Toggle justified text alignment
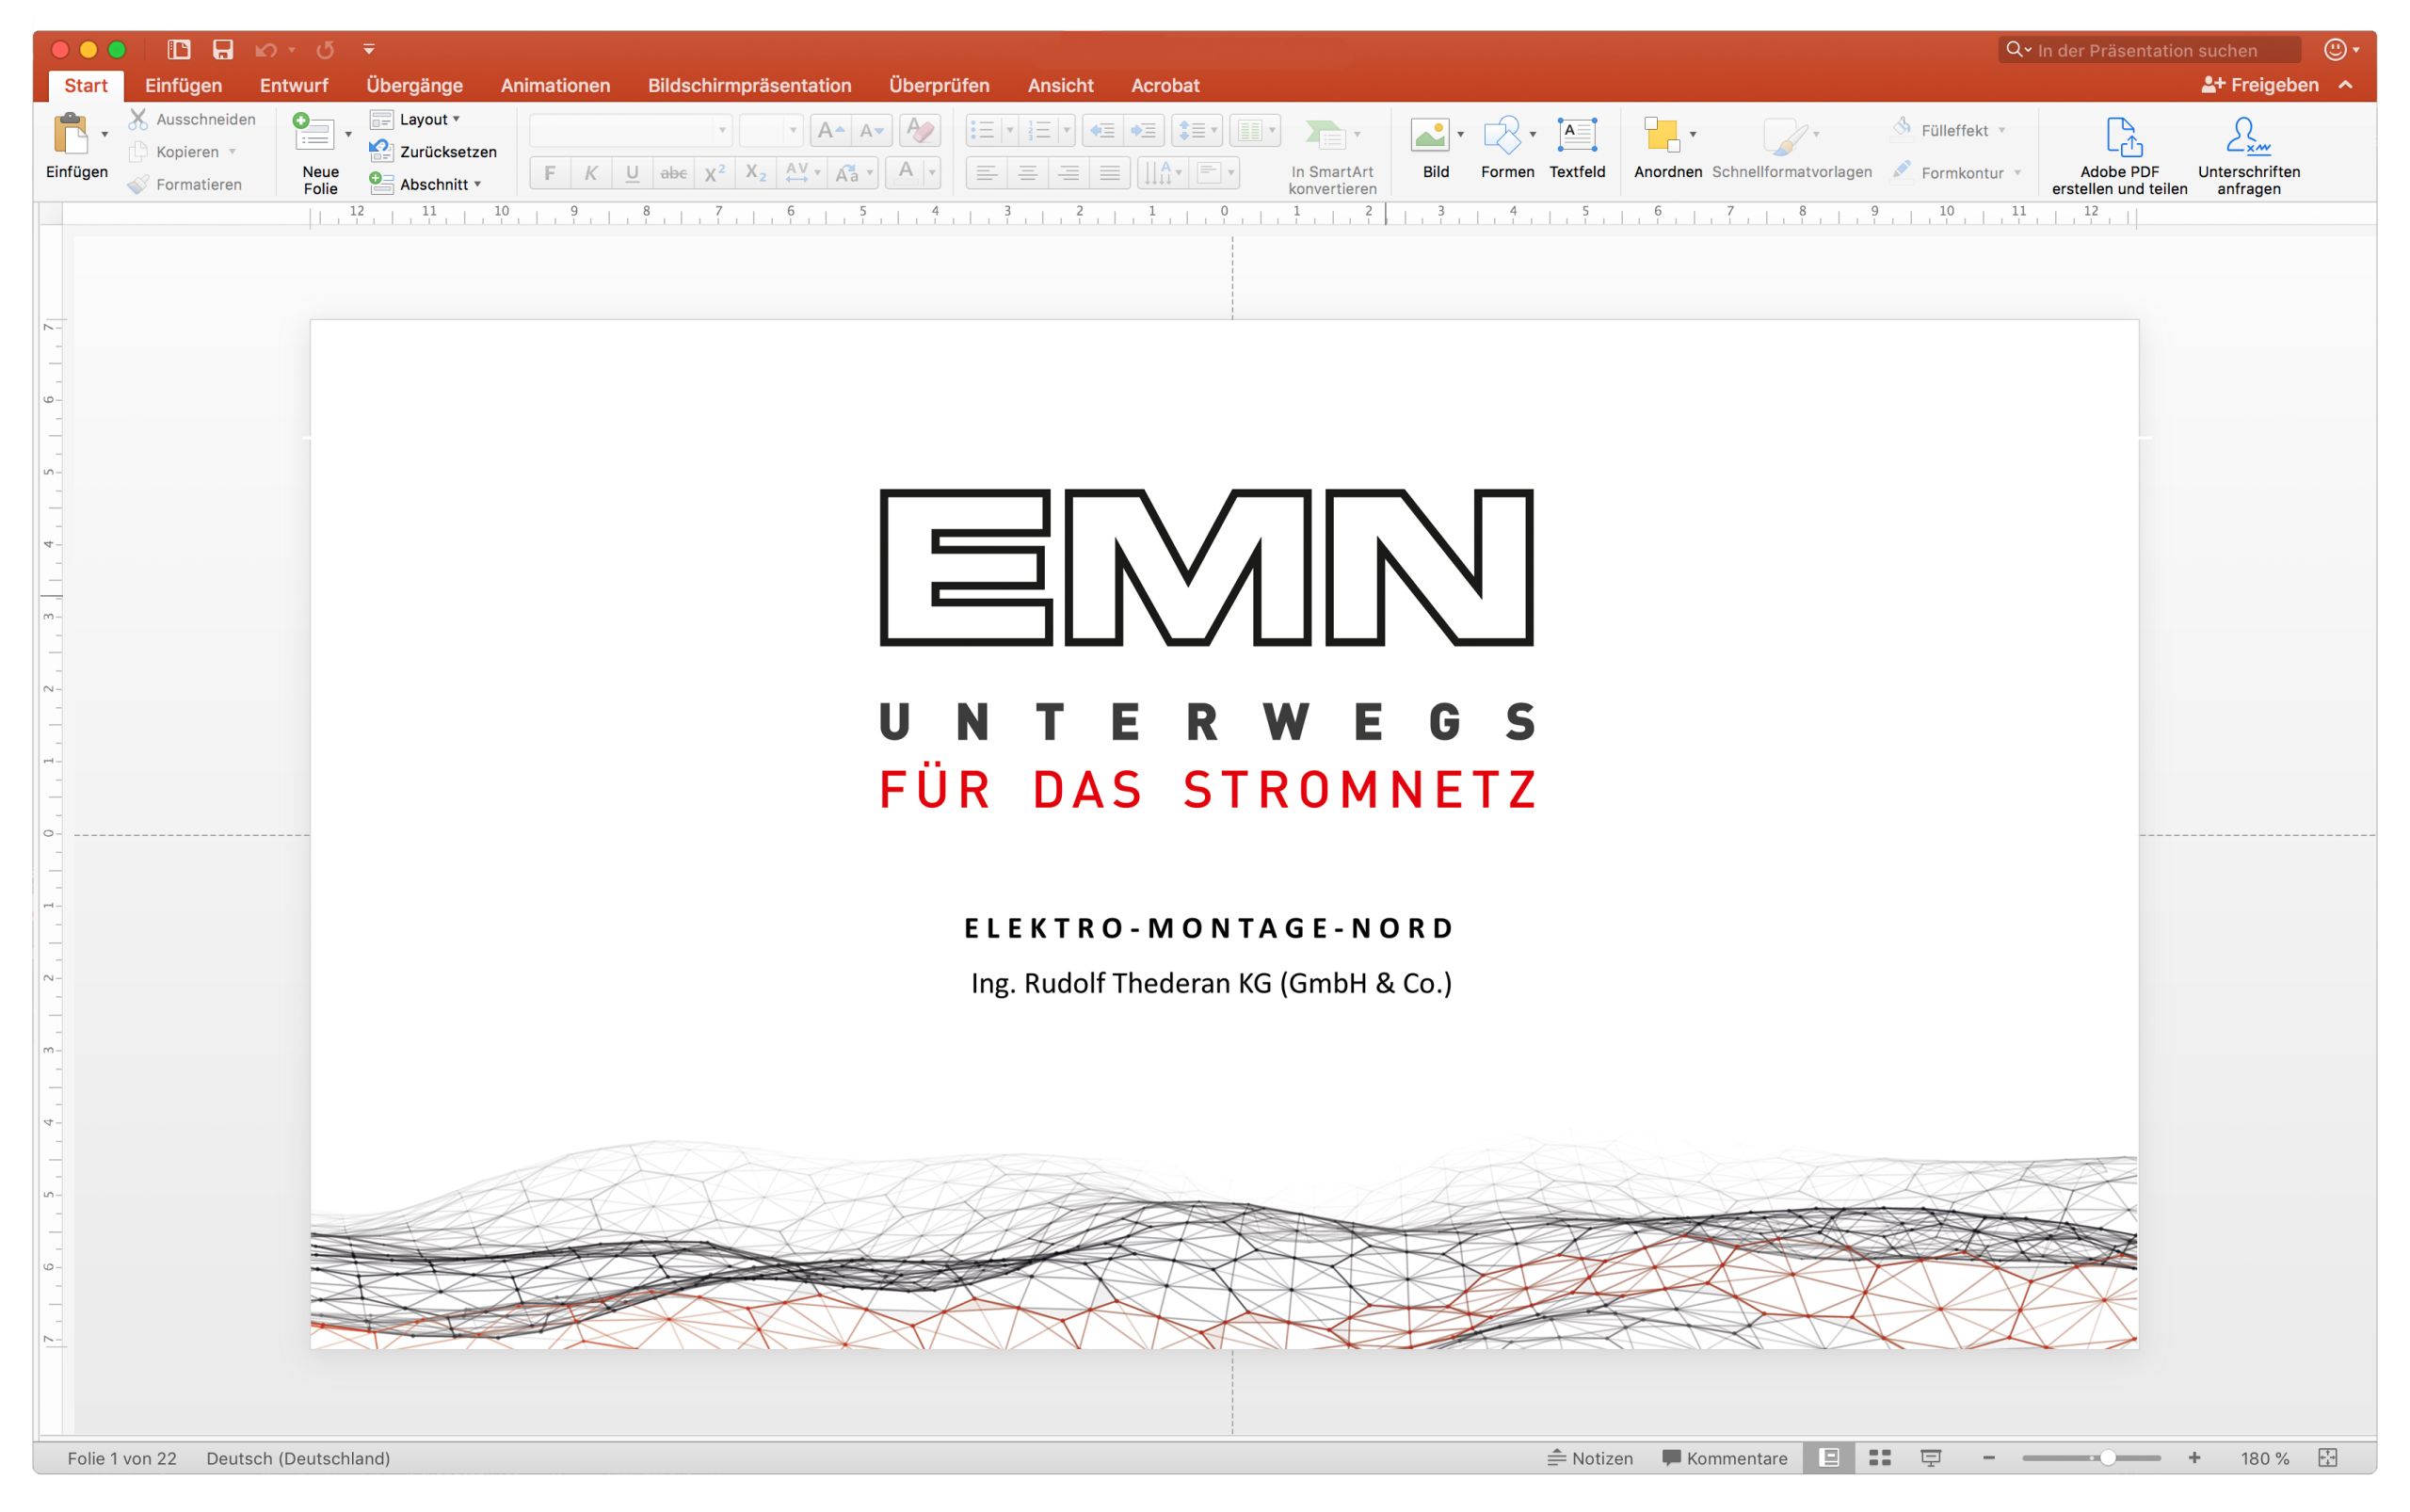The height and width of the screenshot is (1512, 2410). [x=1110, y=173]
